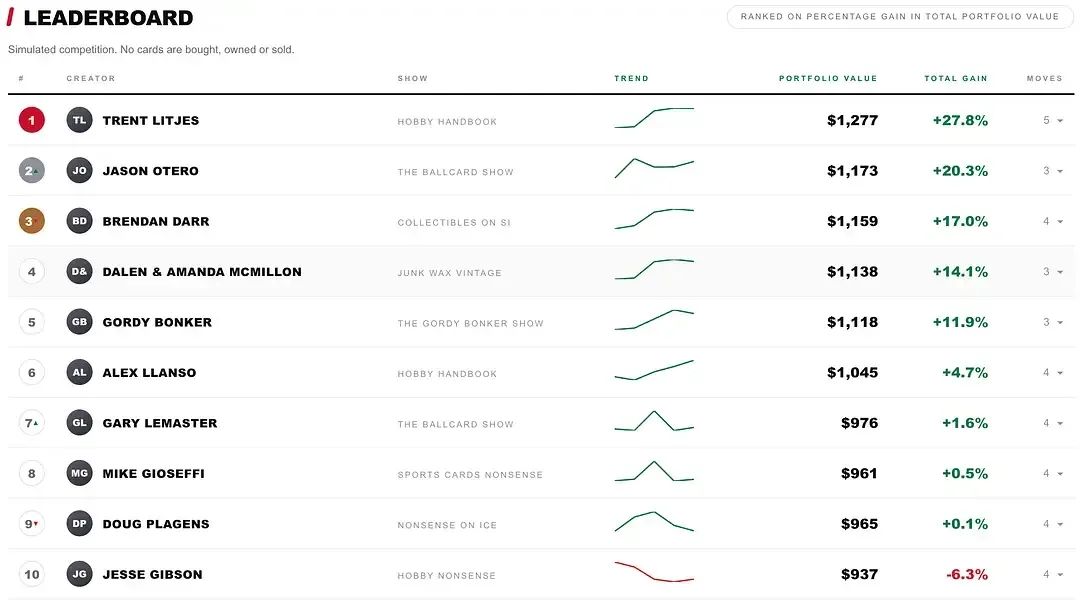Click the ranked on percentage gain pill
The image size is (1080, 608).
(900, 17)
